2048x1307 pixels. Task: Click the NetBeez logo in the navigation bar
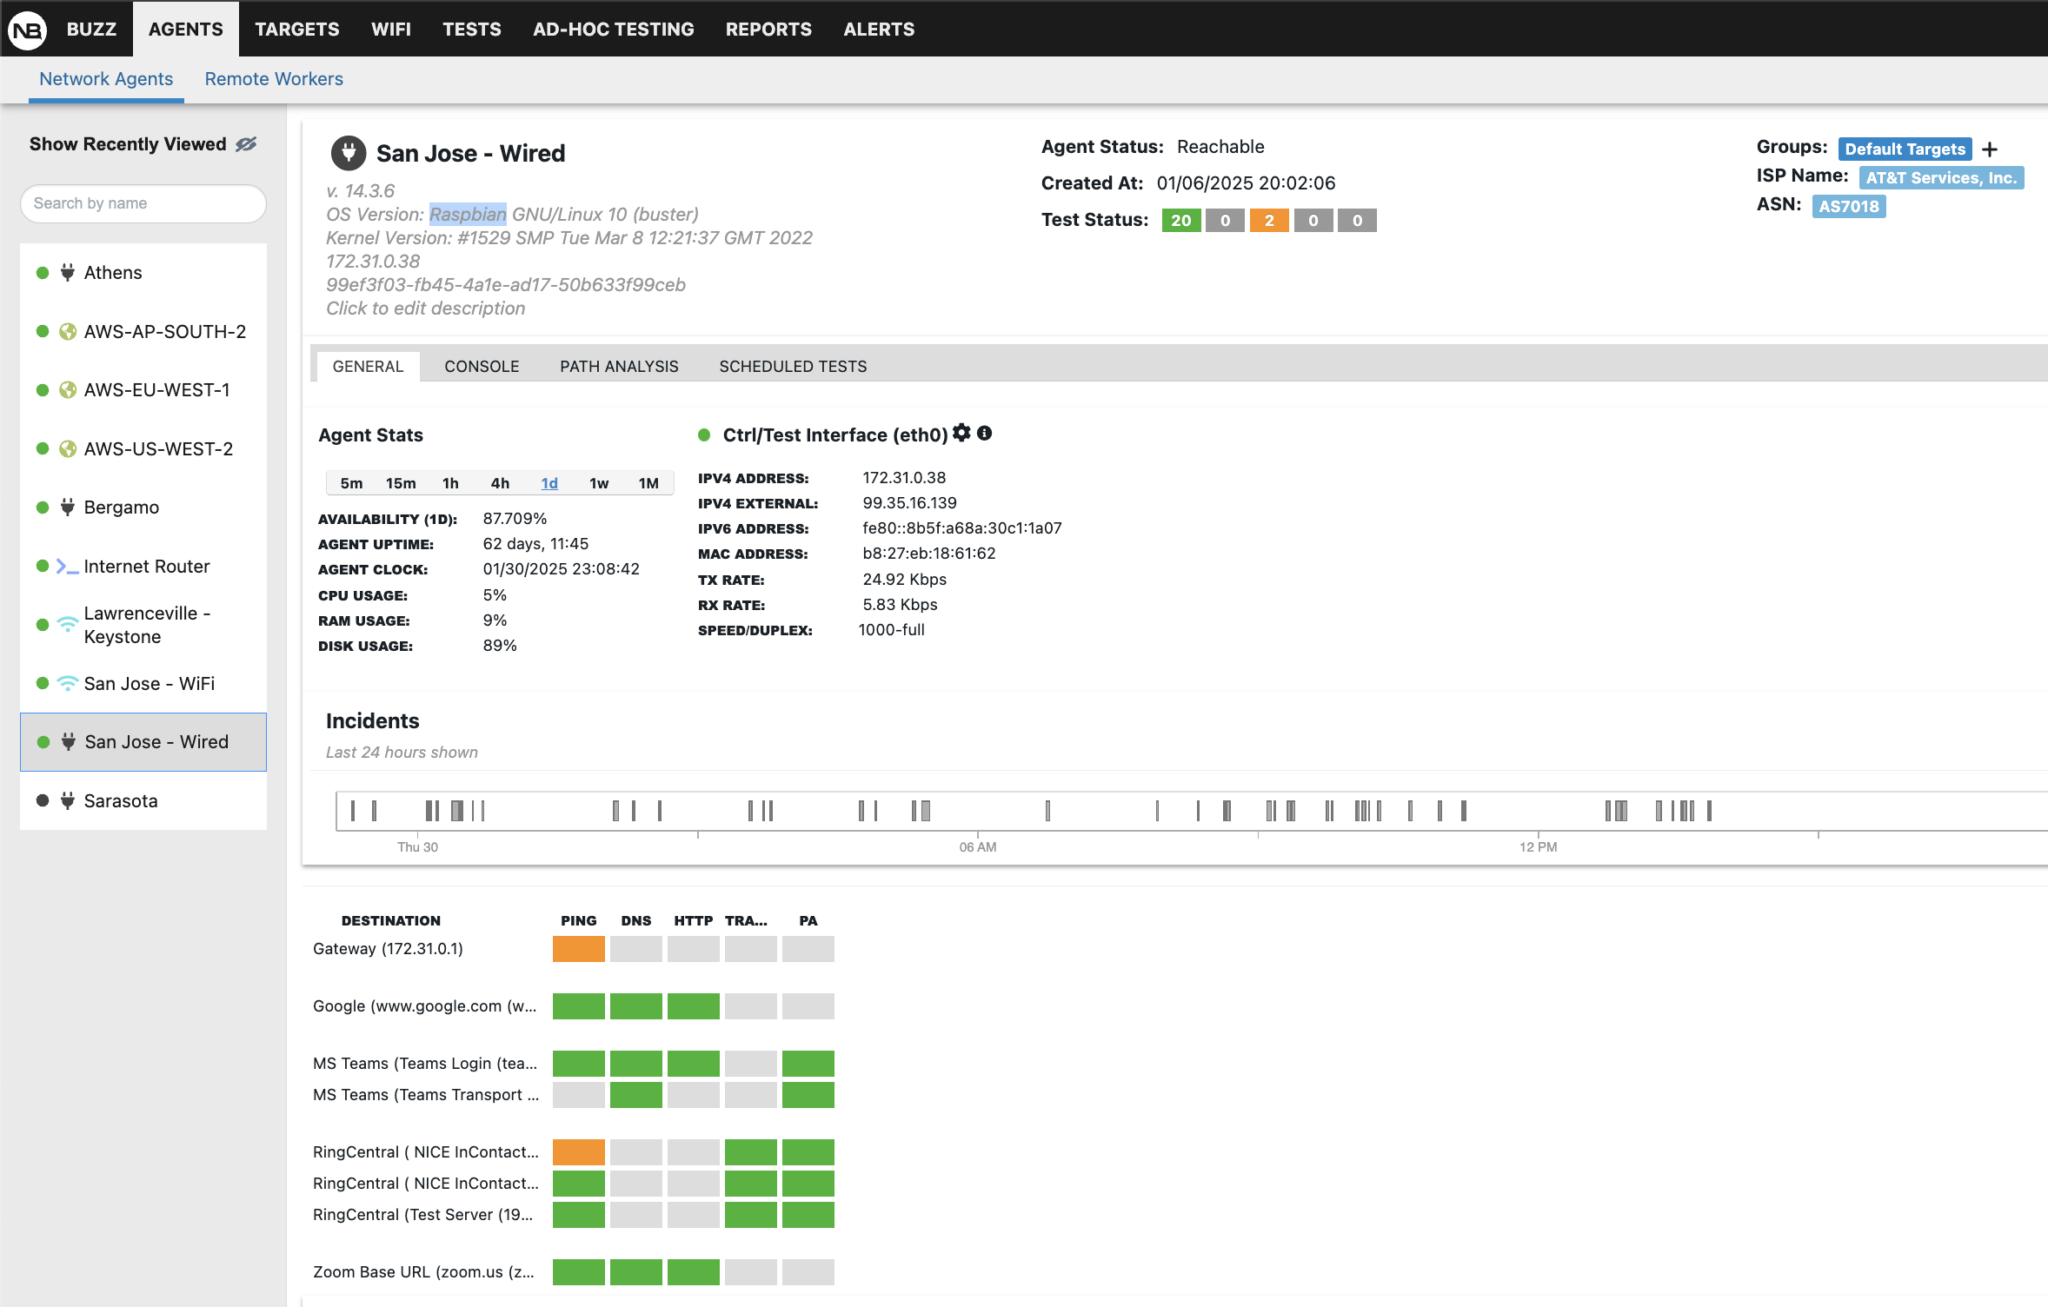point(25,28)
